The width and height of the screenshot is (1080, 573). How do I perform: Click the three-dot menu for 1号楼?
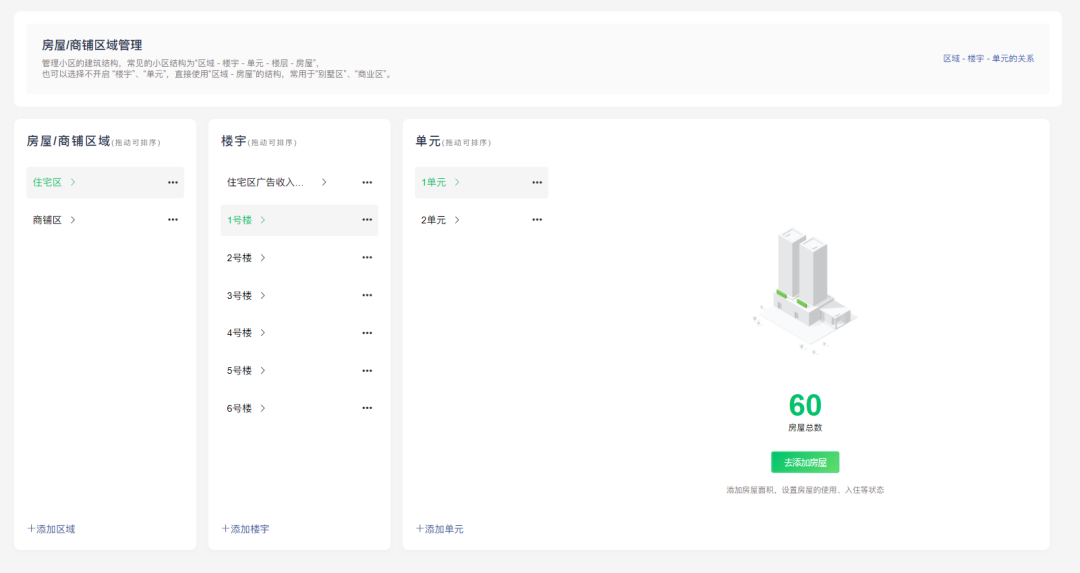[367, 220]
